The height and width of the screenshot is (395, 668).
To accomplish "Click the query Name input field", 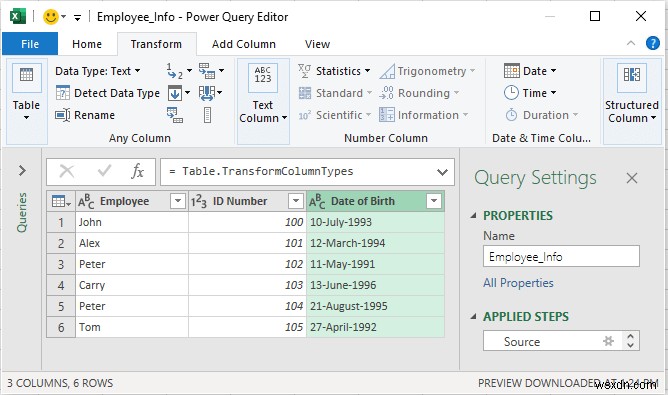I will point(561,257).
